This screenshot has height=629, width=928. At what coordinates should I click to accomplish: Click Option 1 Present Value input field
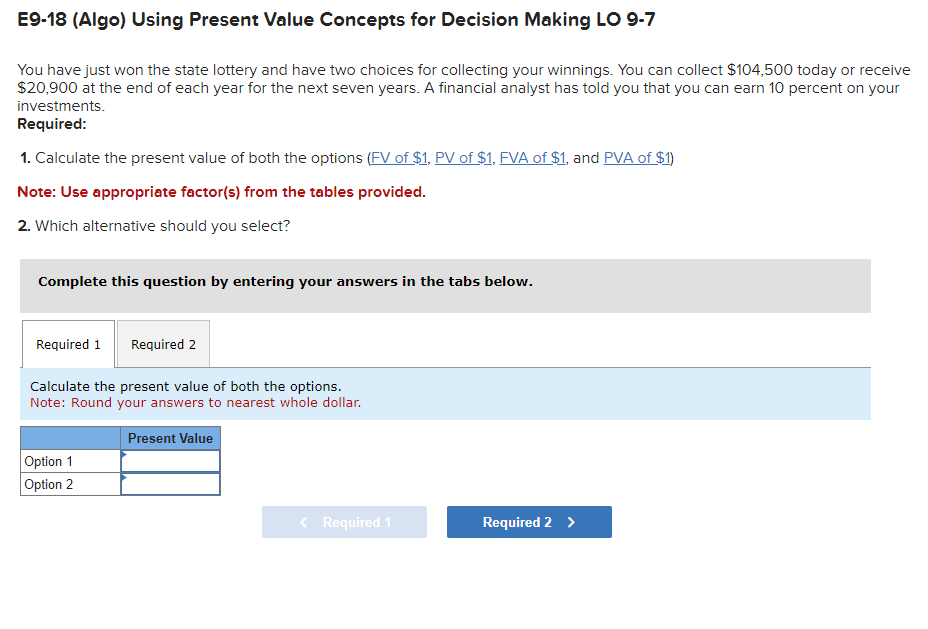[172, 460]
